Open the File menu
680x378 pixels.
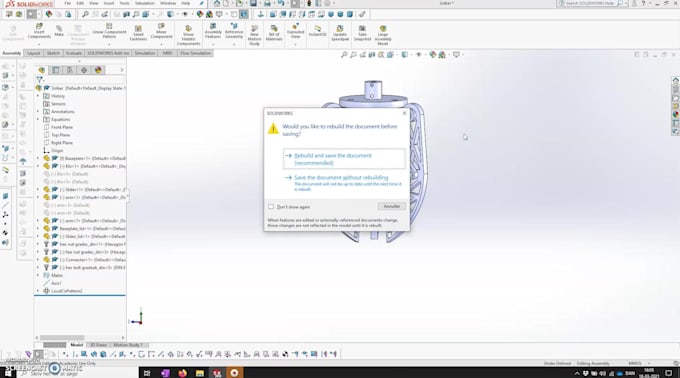(x=68, y=3)
